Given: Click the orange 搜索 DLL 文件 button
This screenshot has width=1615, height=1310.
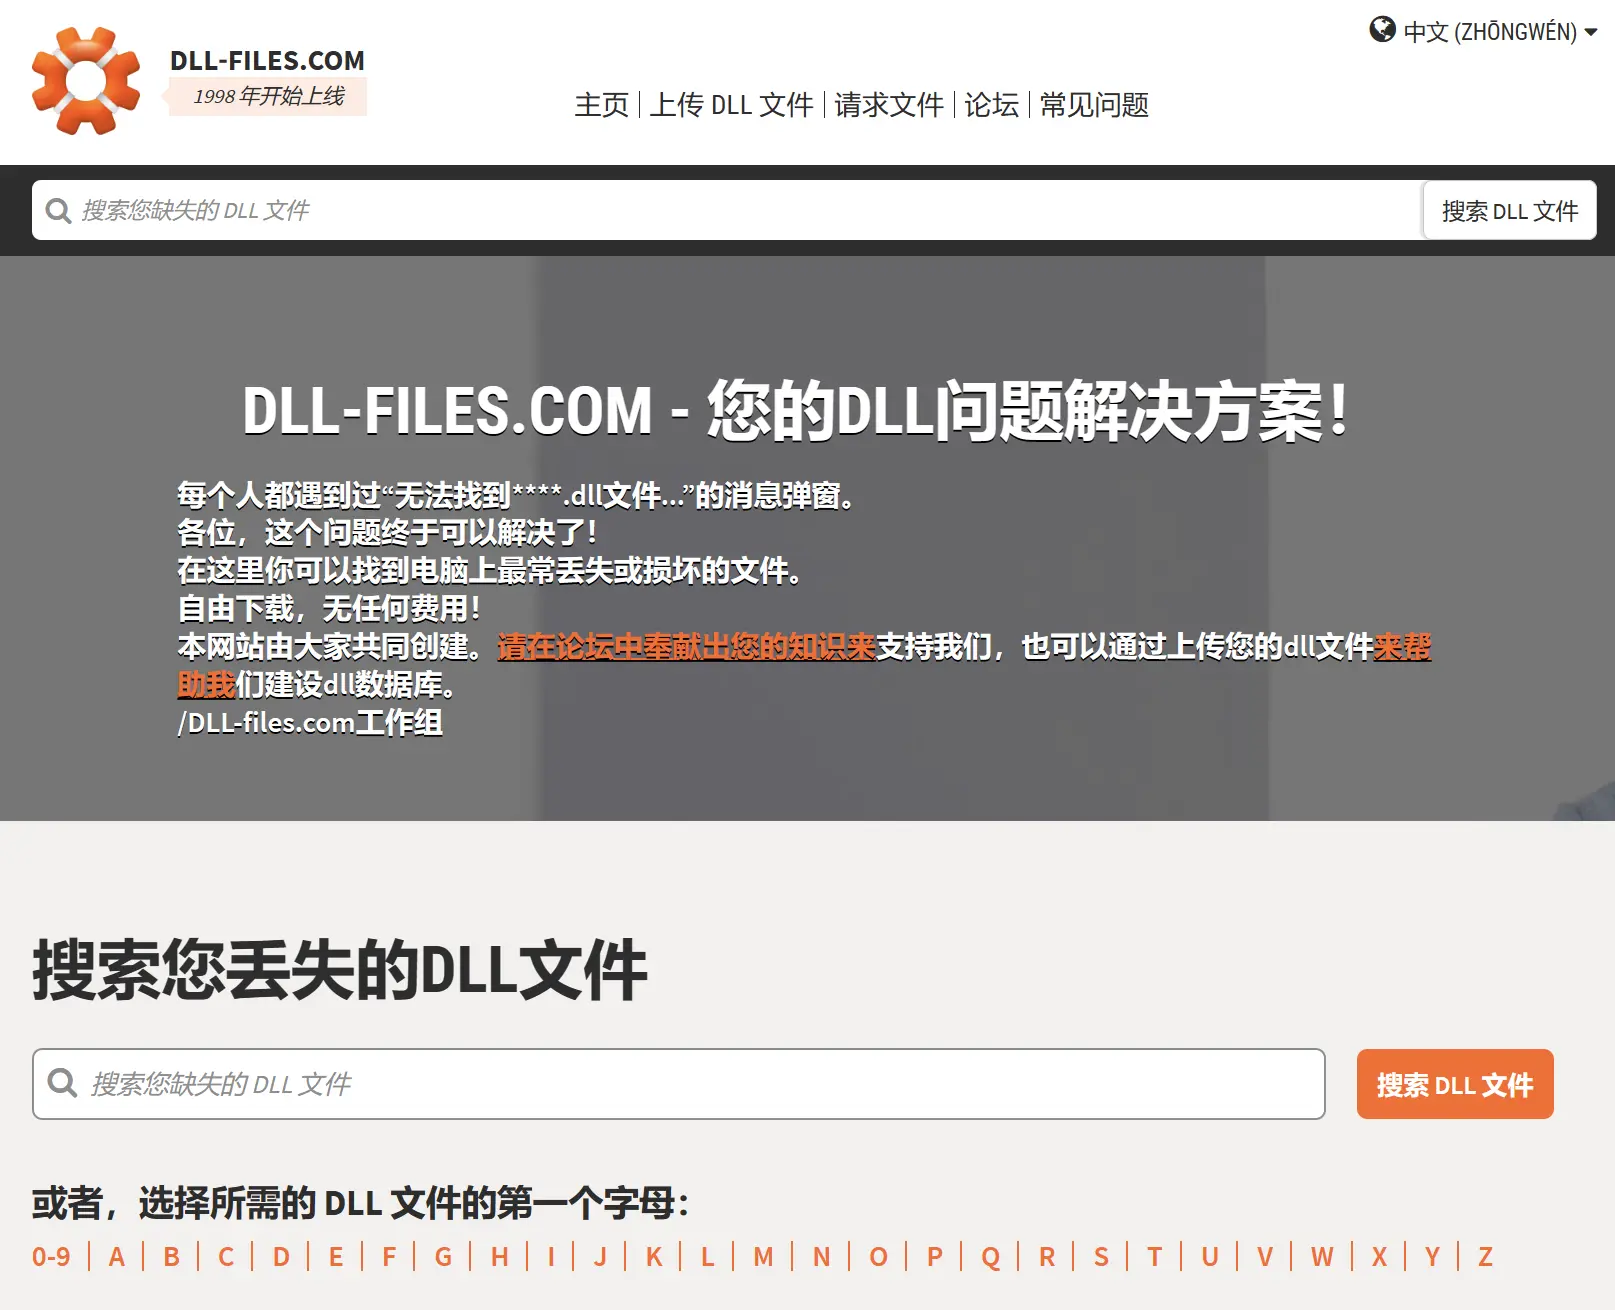Looking at the screenshot, I should click(x=1455, y=1084).
